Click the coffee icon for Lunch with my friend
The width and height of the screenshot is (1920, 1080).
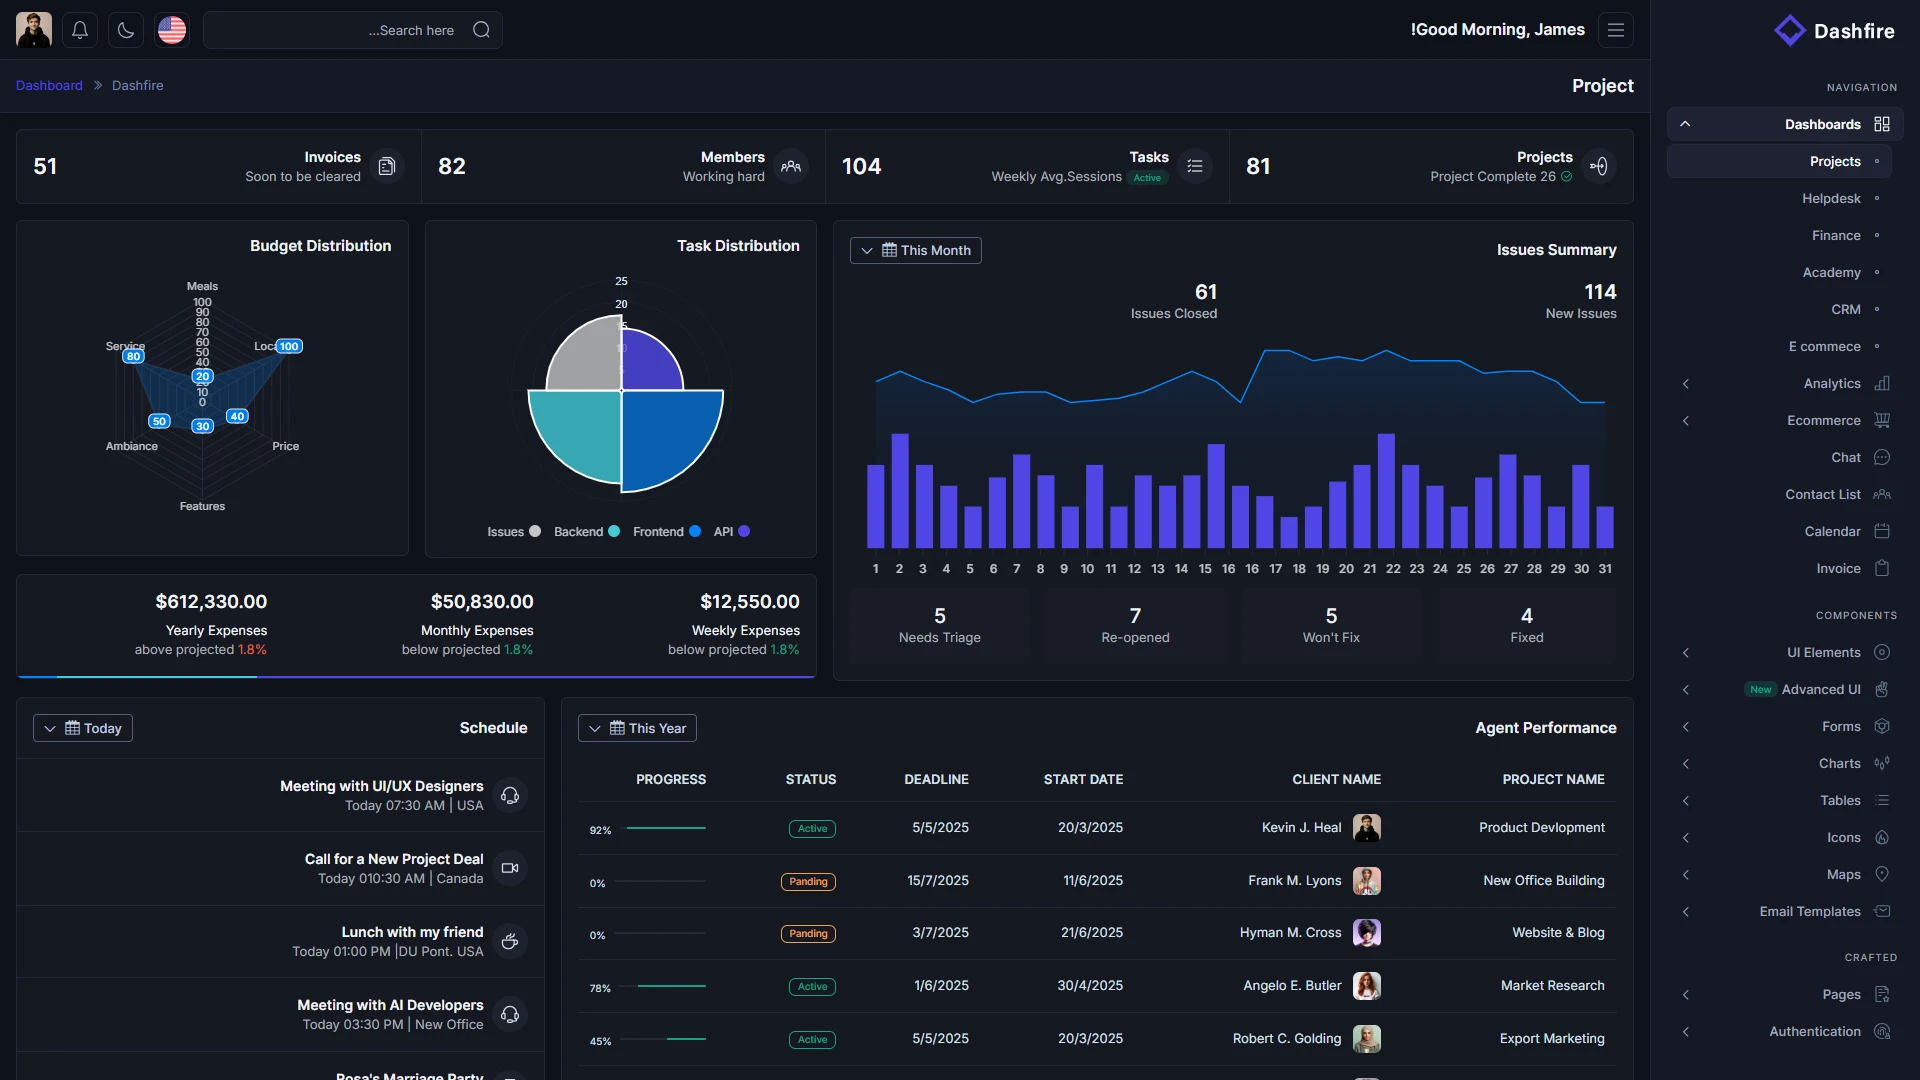pyautogui.click(x=510, y=941)
